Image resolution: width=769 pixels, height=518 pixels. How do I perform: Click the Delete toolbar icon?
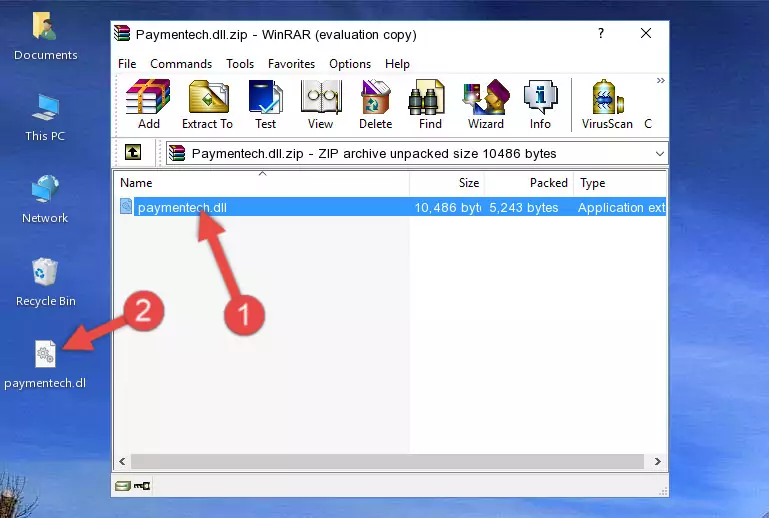[x=376, y=104]
